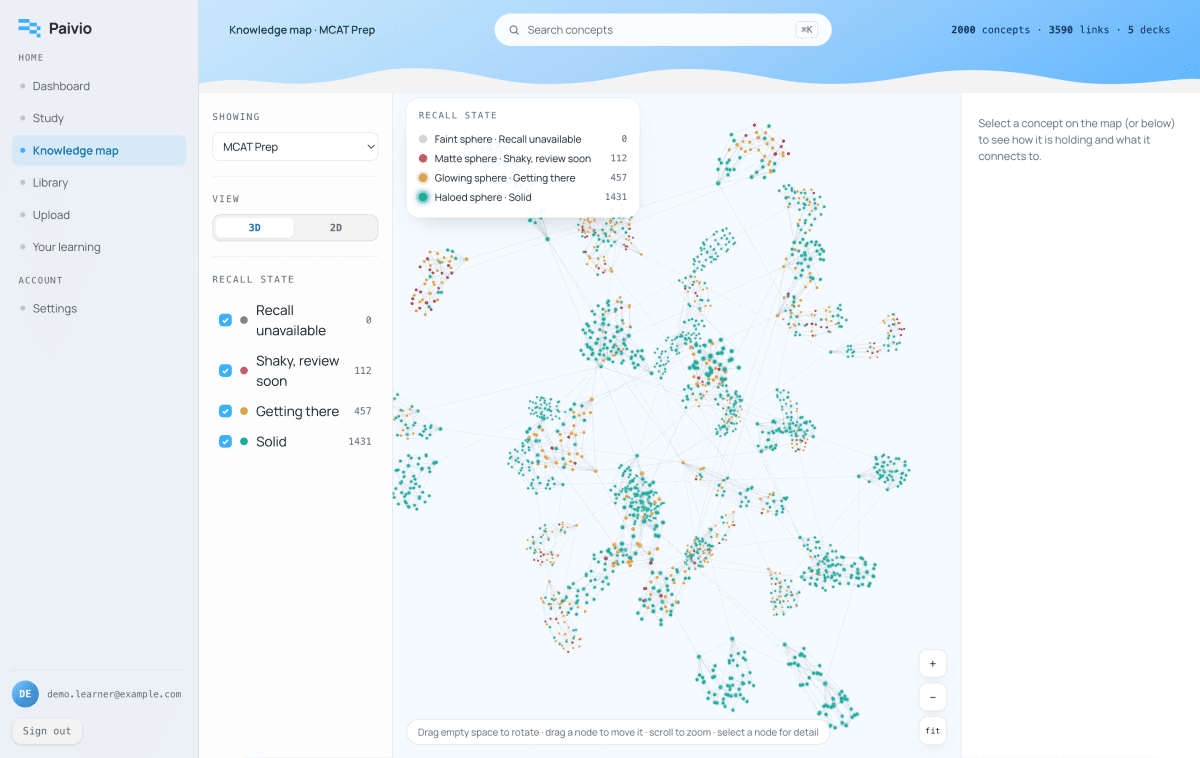Image resolution: width=1200 pixels, height=758 pixels.
Task: Click the '5 decks' counter
Action: pos(1148,30)
